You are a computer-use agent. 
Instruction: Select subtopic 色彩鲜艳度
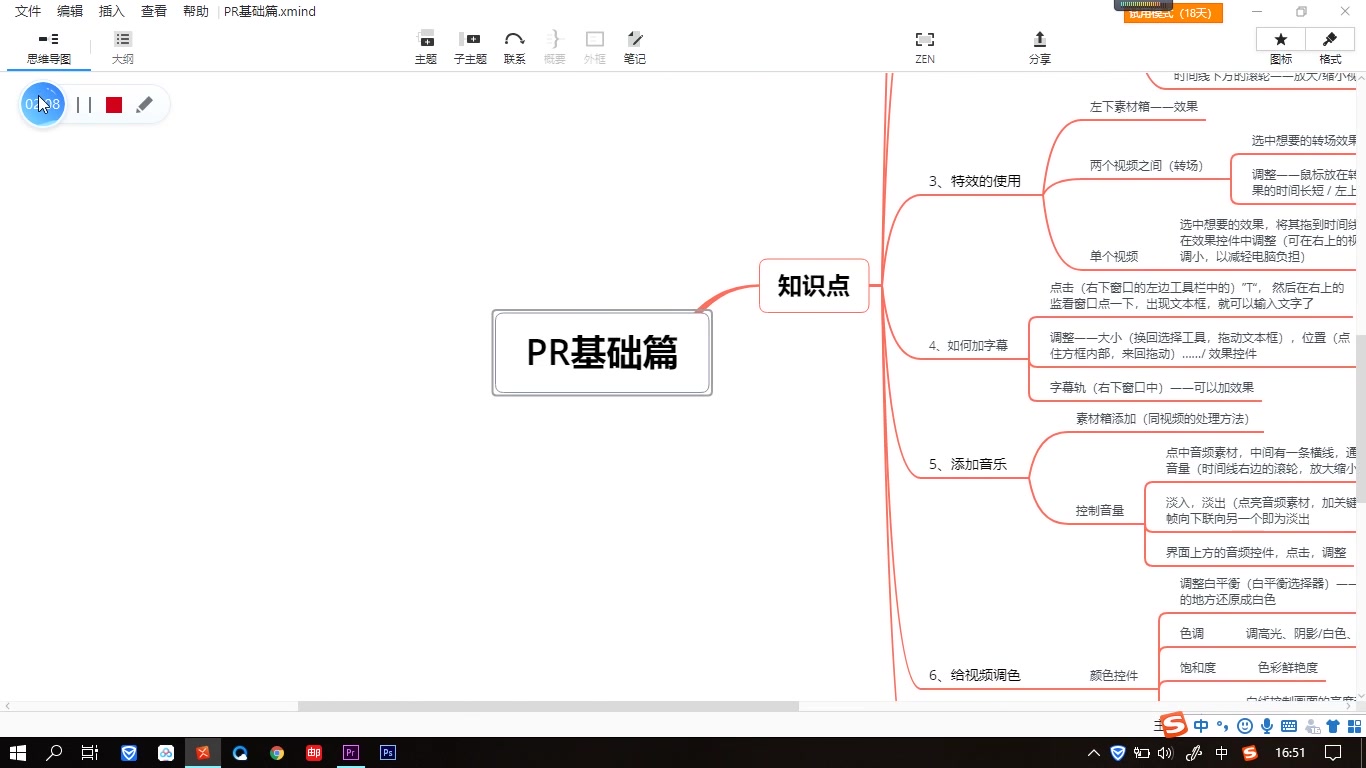coord(1288,667)
